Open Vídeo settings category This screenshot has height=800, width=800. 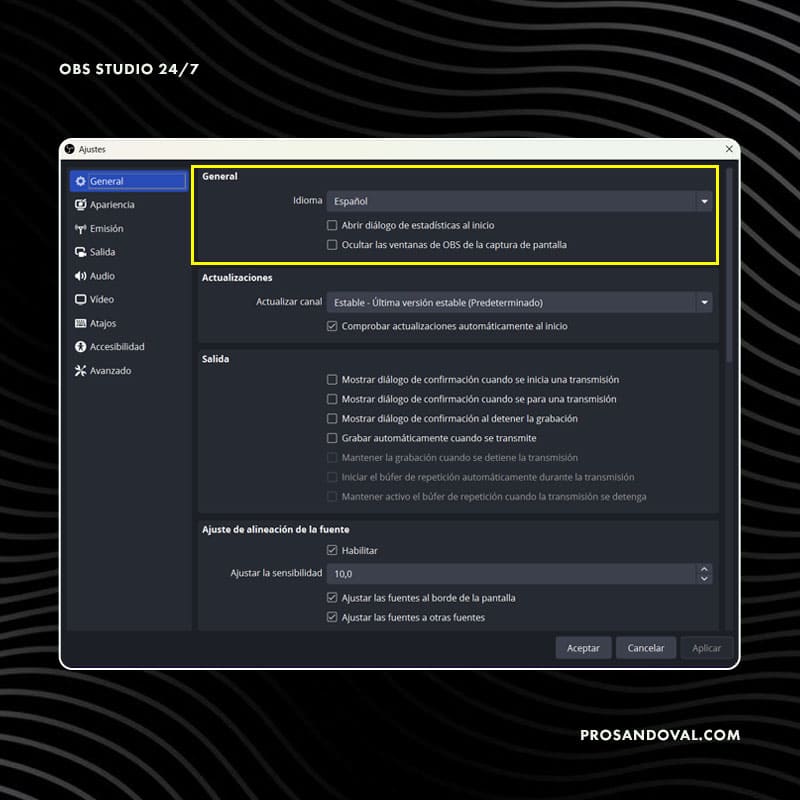click(x=129, y=299)
